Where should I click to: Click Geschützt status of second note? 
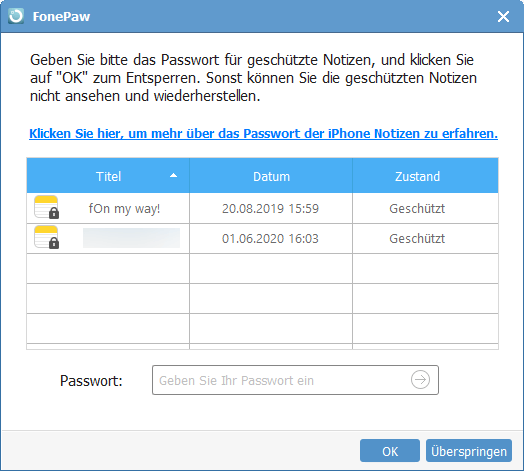pyautogui.click(x=417, y=239)
